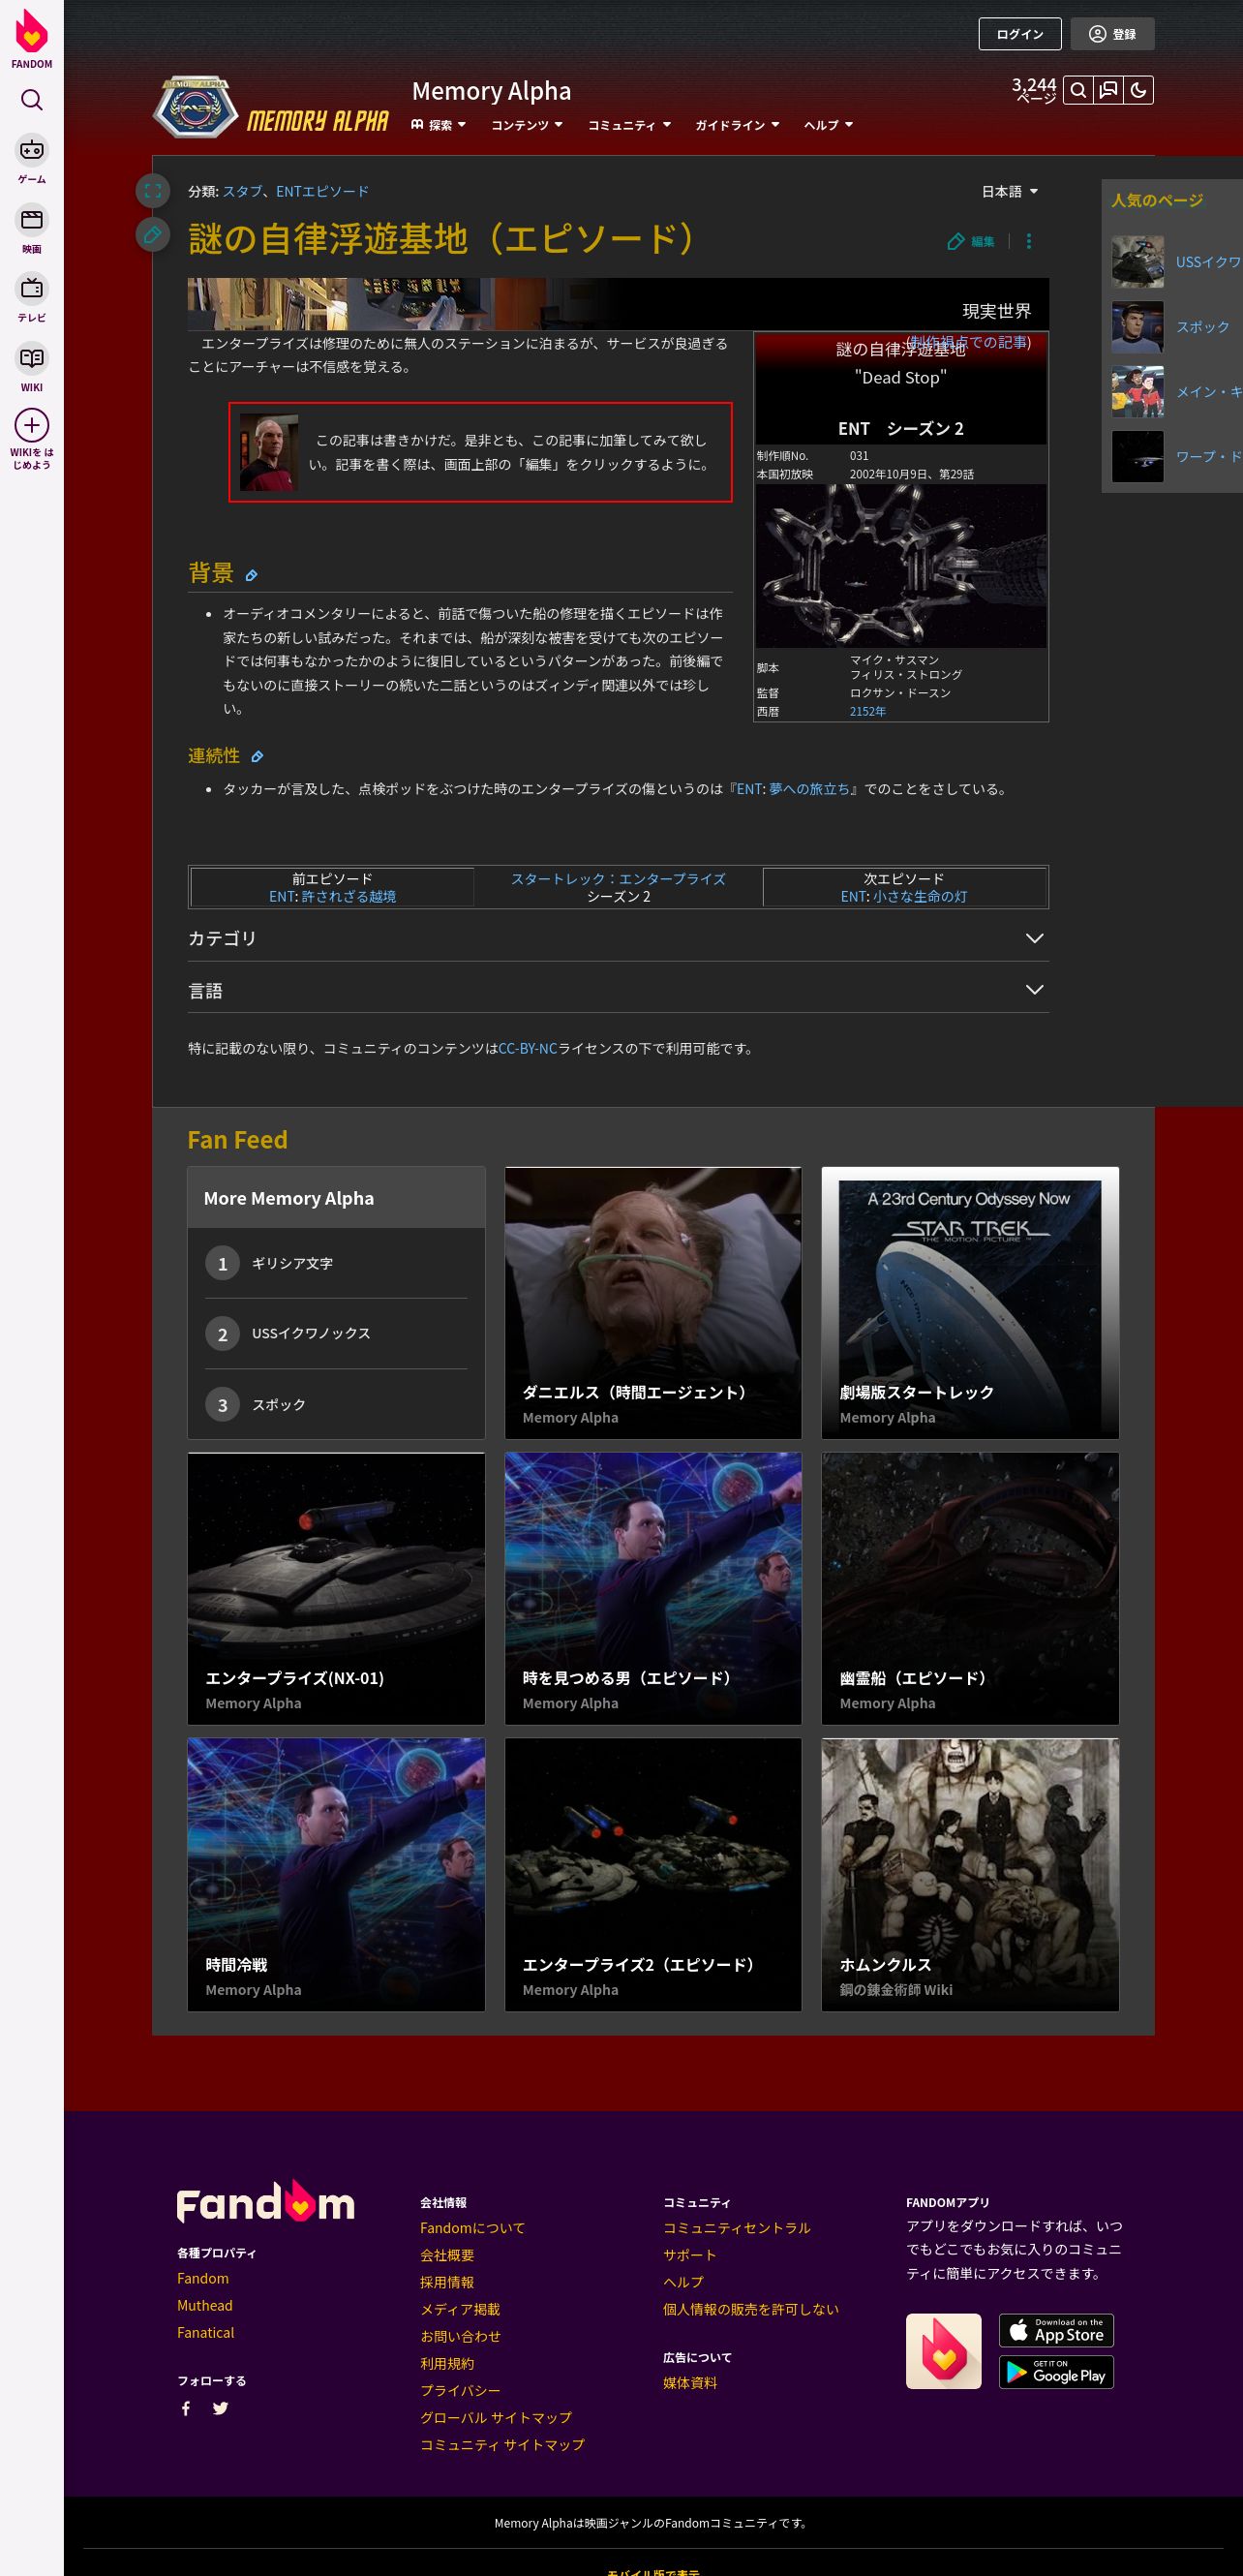
Task: Expand page width with fullscreen icon
Action: pyautogui.click(x=153, y=191)
